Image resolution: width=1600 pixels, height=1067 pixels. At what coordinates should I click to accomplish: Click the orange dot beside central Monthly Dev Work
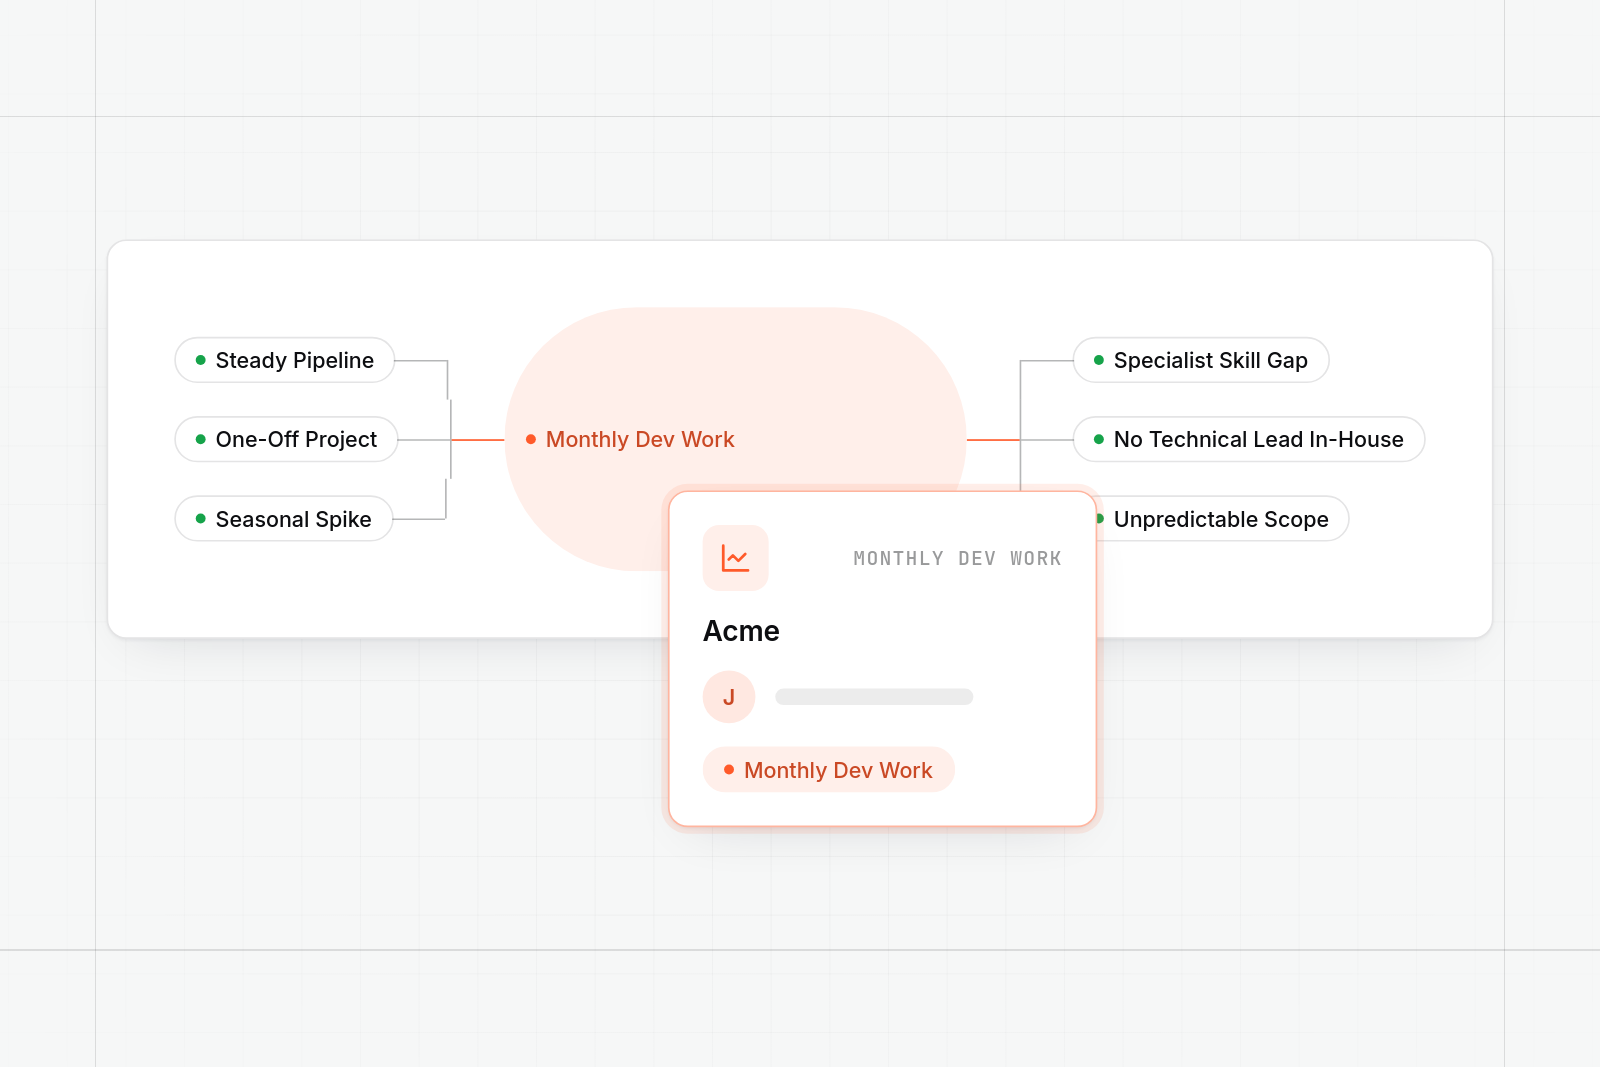pos(531,439)
